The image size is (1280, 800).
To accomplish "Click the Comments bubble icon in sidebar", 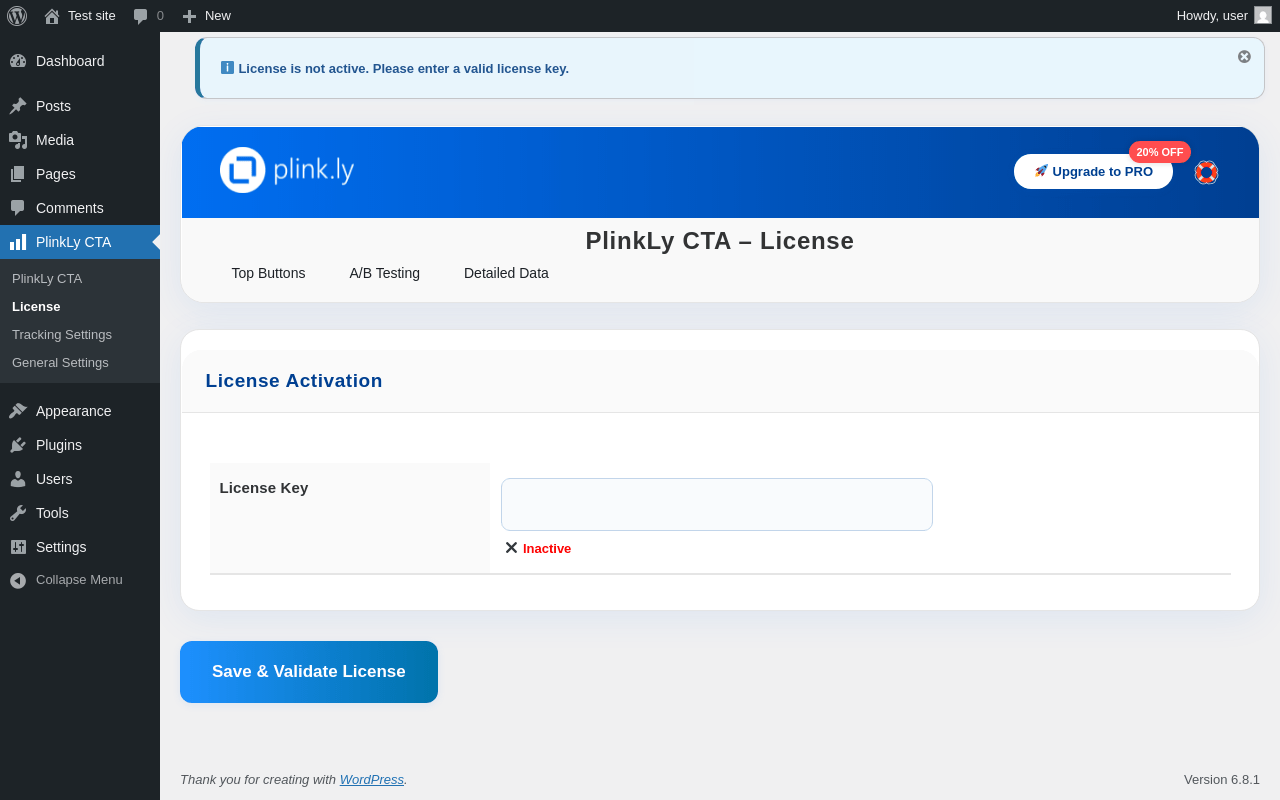I will click(x=18, y=208).
